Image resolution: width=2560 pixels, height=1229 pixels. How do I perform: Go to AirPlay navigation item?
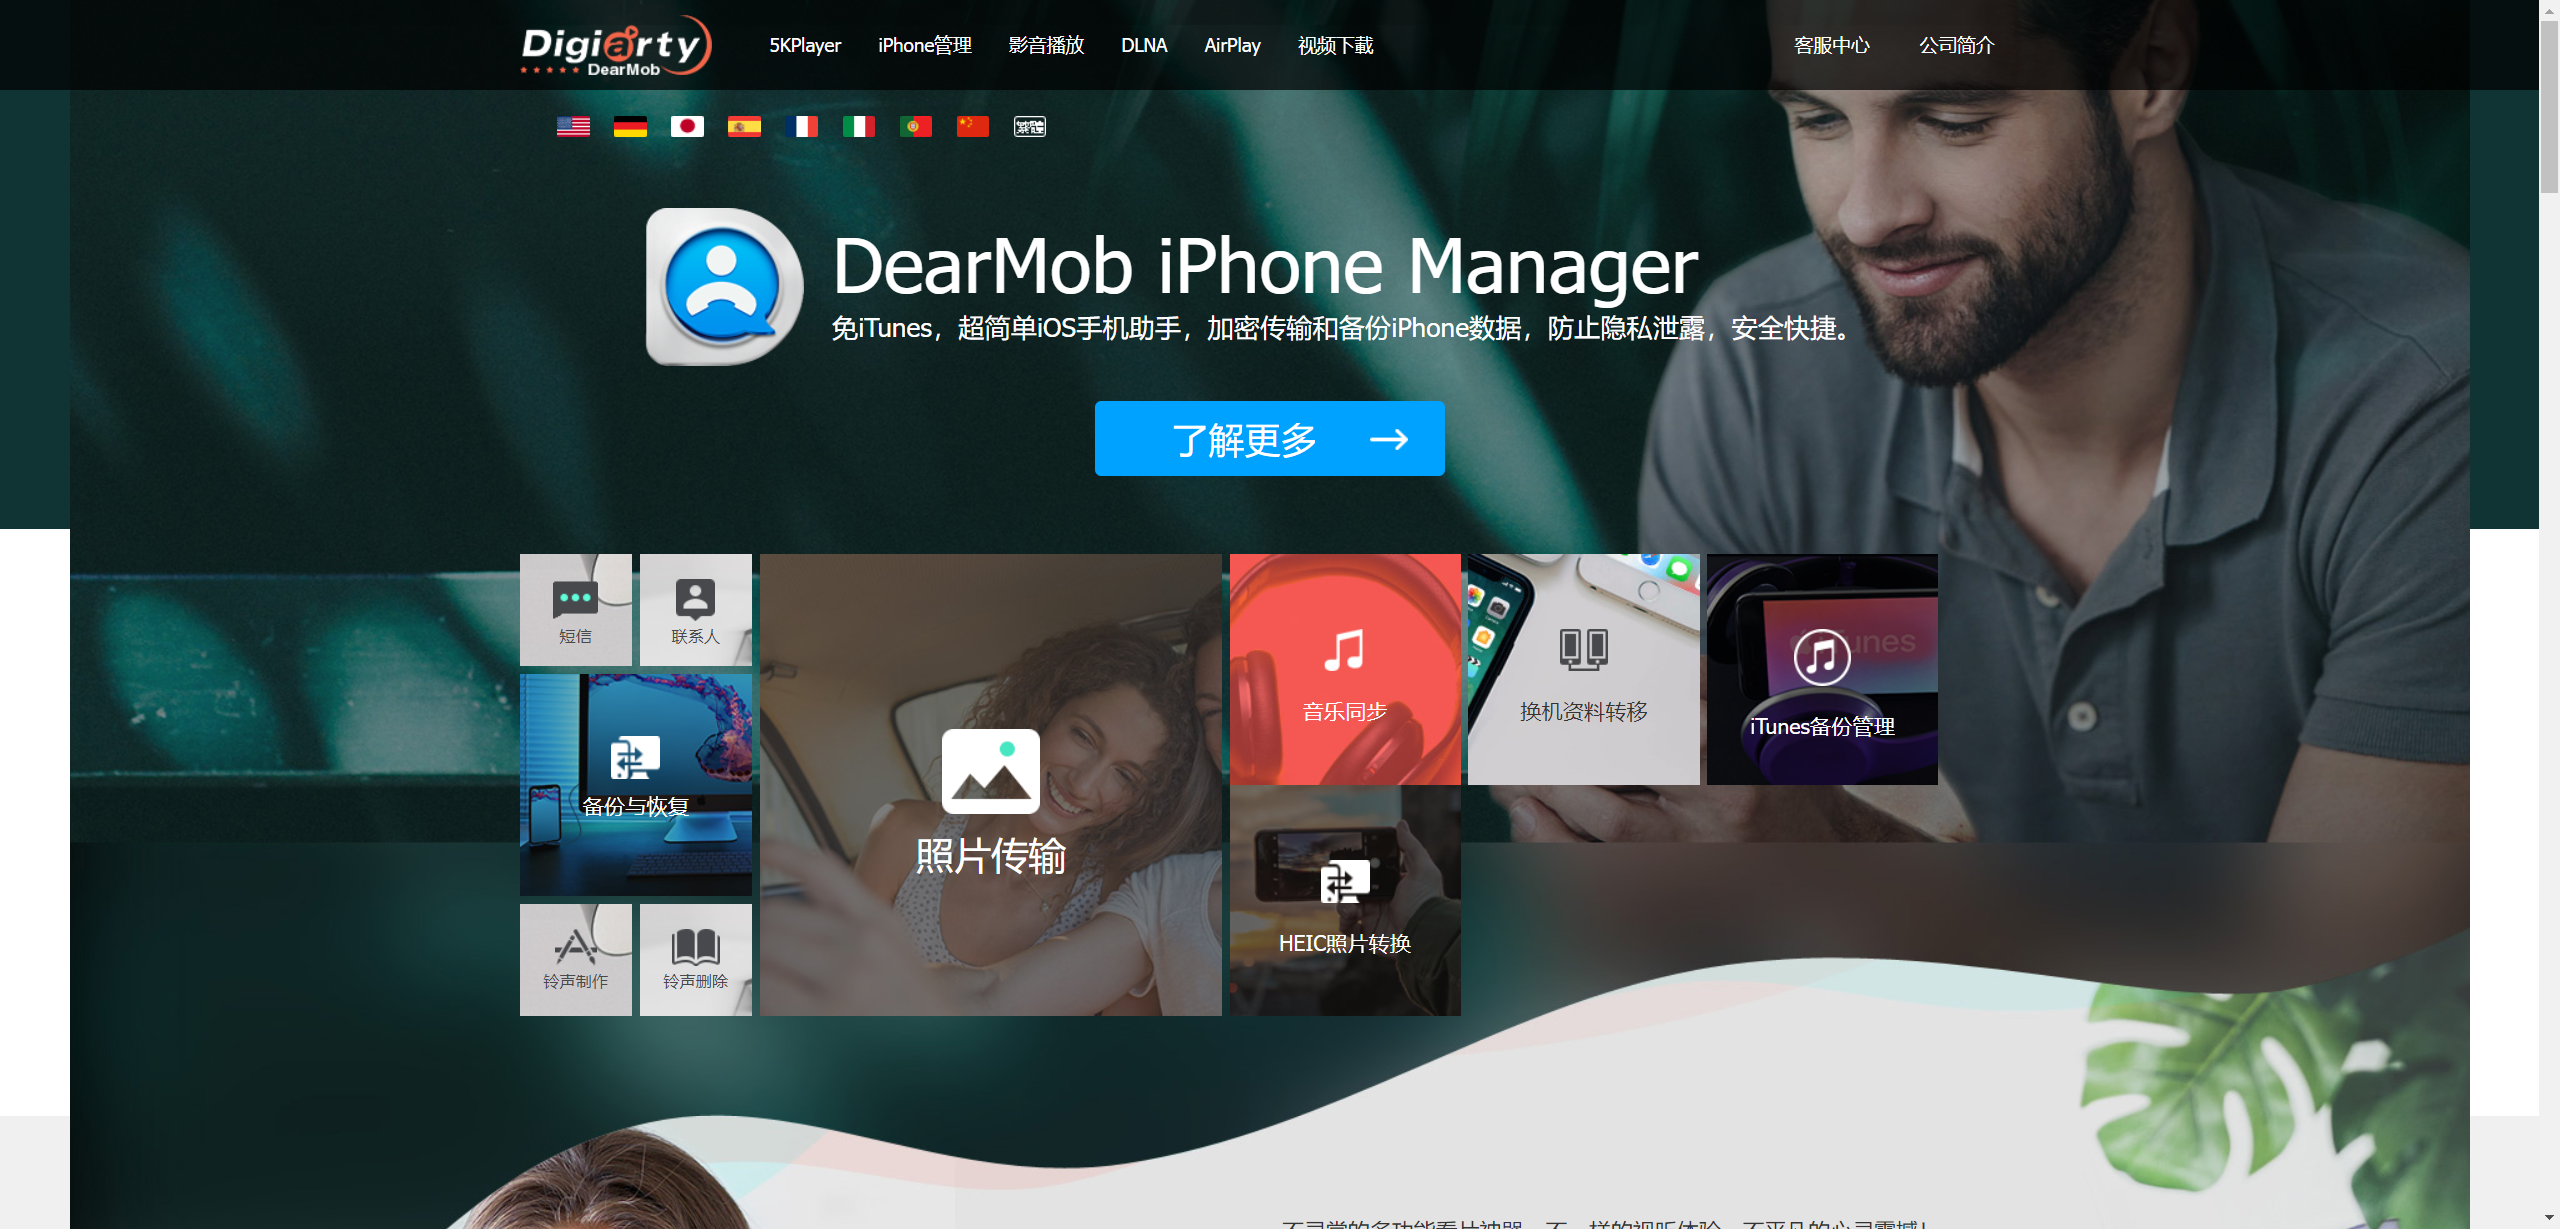1231,46
